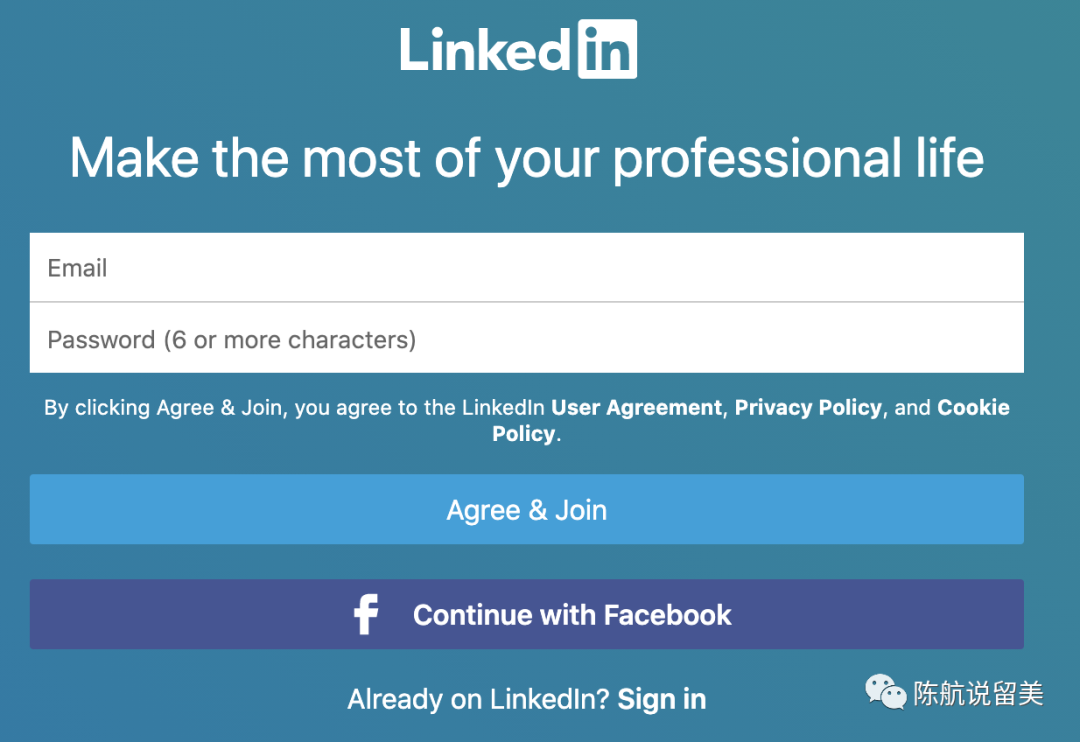Click the Facebook 'f' icon

366,614
